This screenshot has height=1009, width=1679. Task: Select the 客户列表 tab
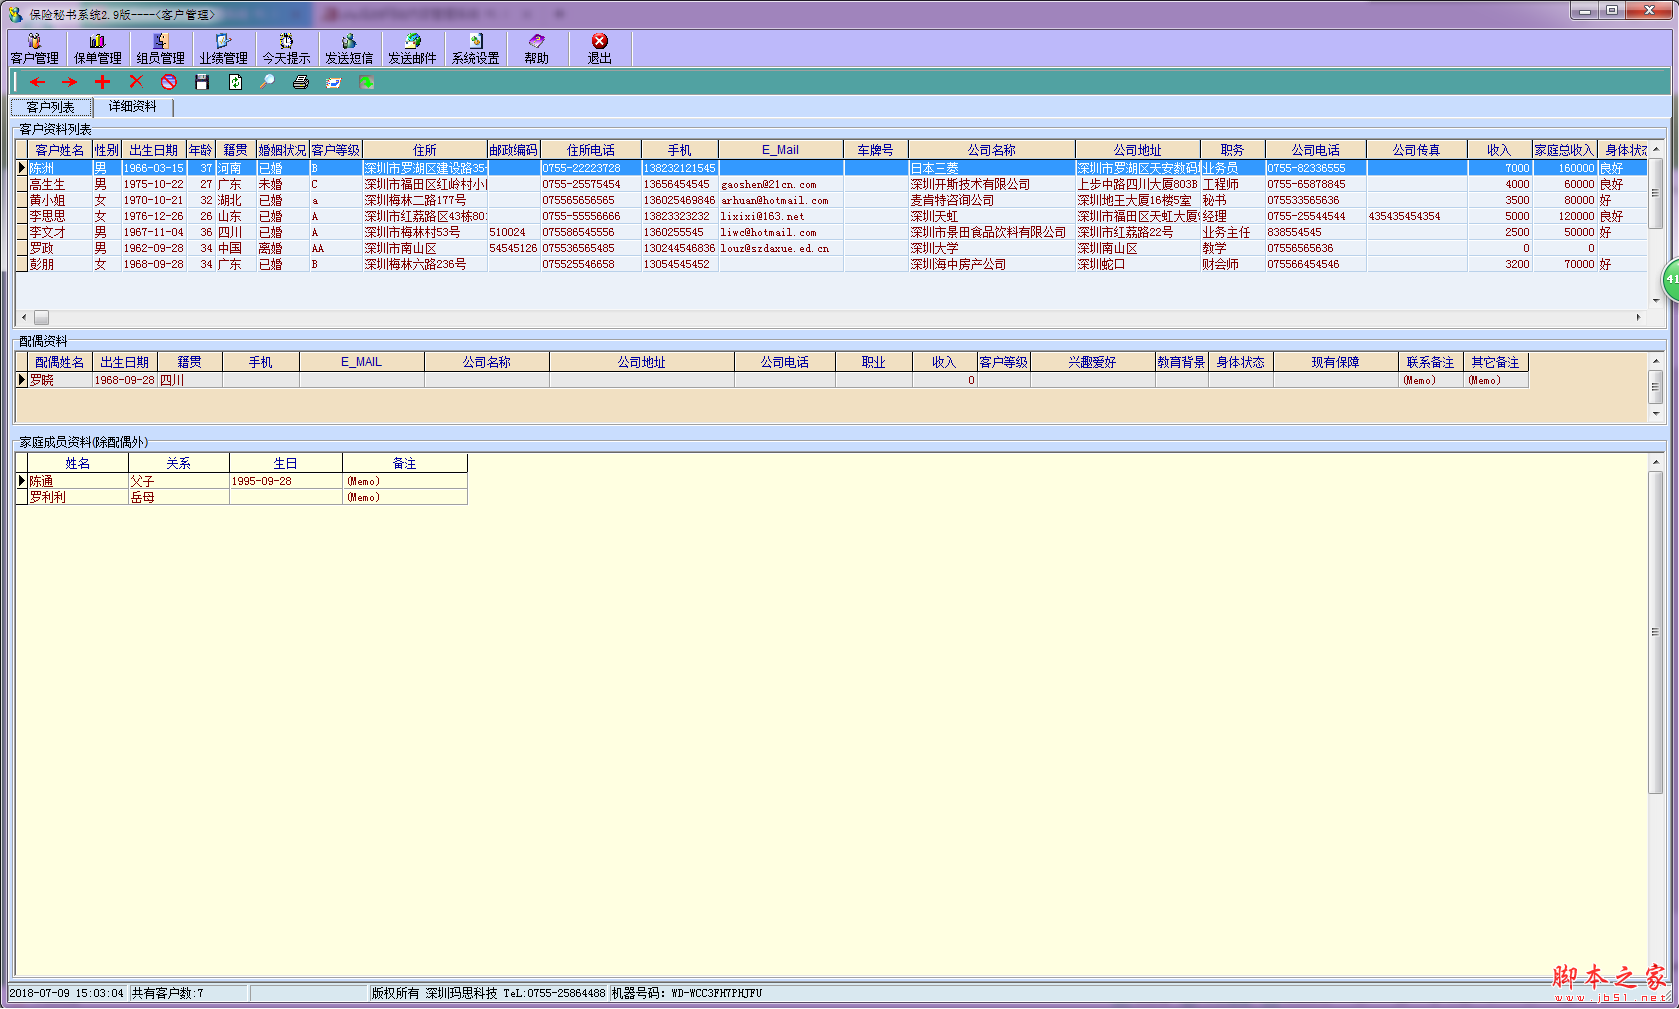pyautogui.click(x=51, y=107)
